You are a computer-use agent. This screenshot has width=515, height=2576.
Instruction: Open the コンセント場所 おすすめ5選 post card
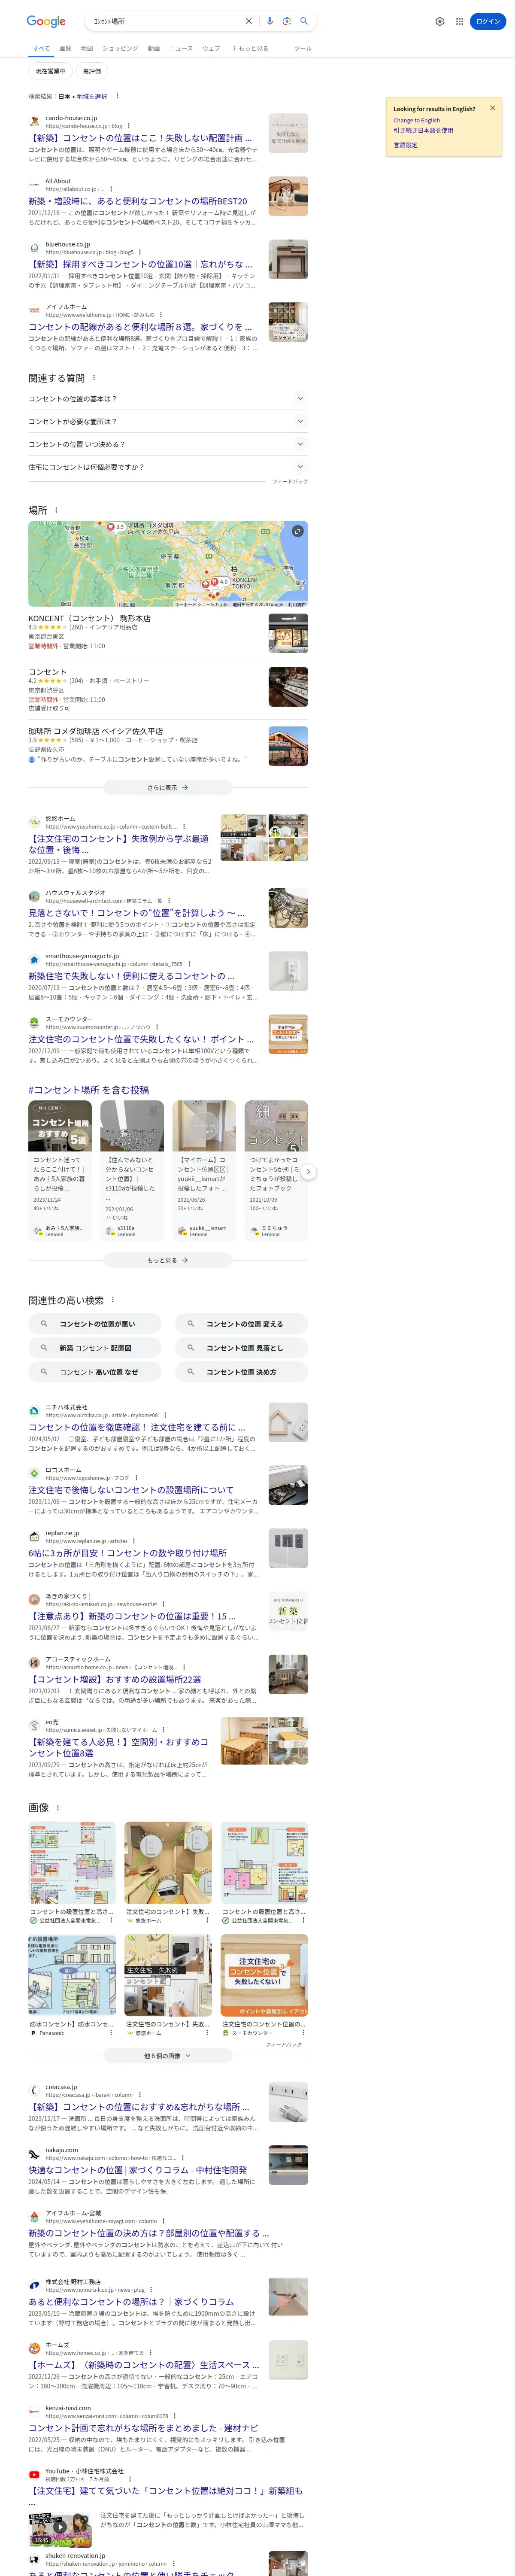click(x=60, y=1170)
